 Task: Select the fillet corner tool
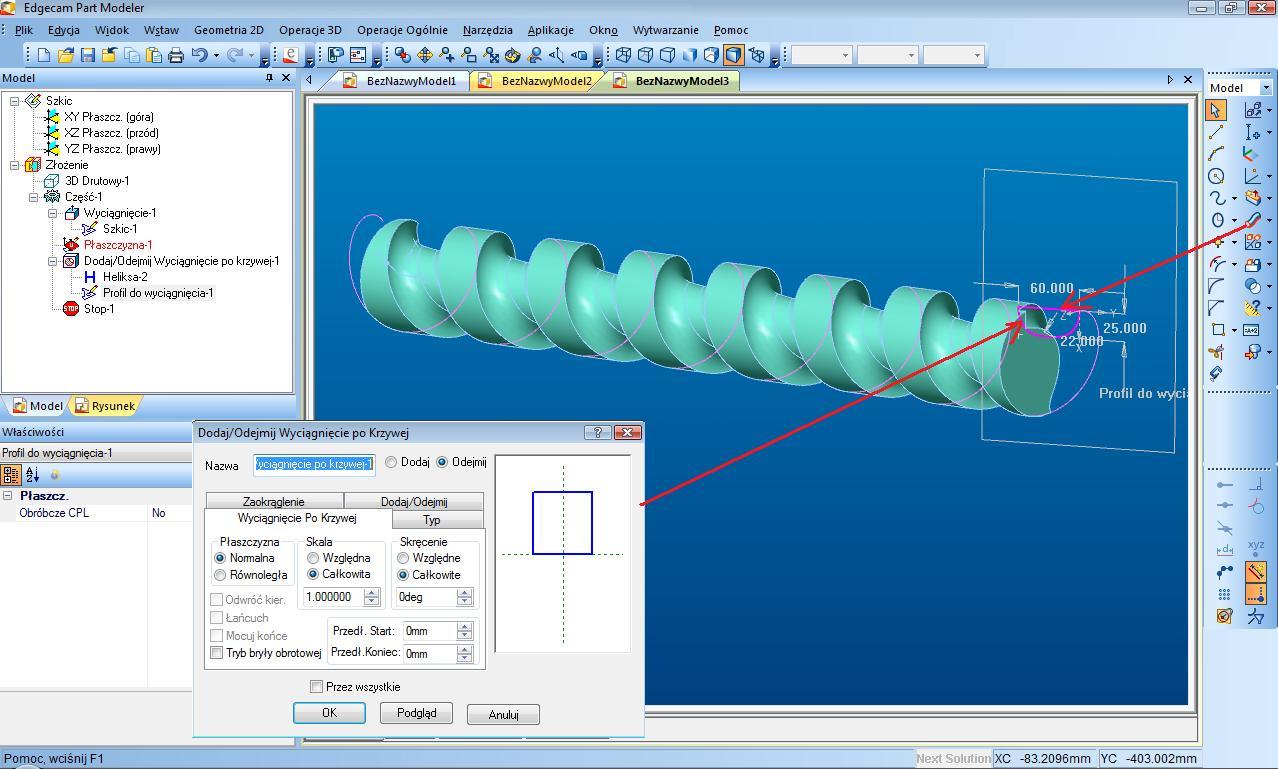(x=1216, y=286)
